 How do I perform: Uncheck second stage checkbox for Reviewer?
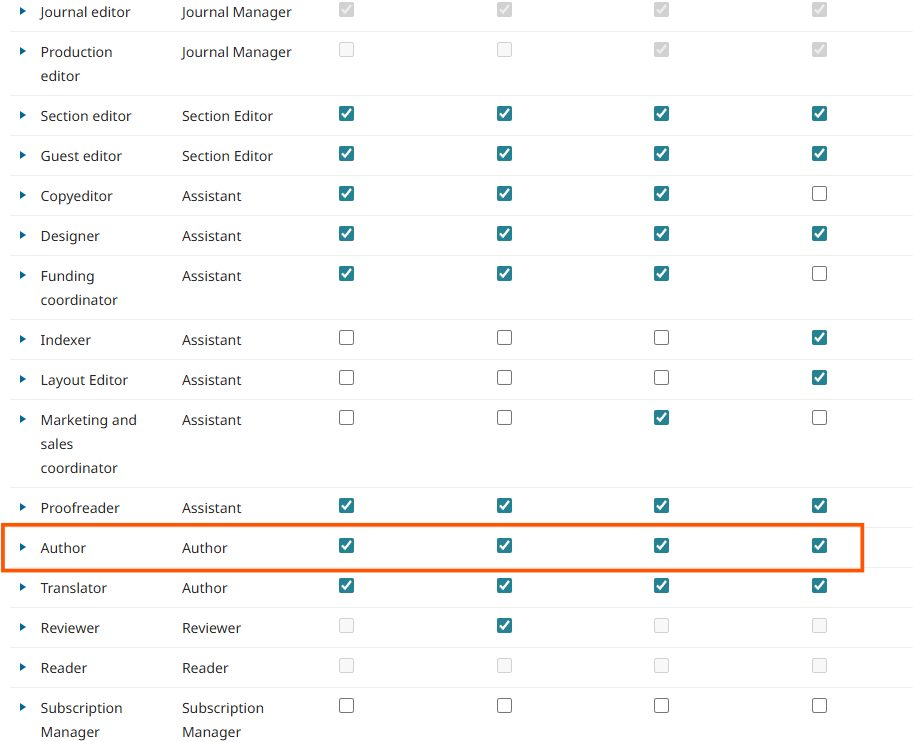tap(504, 626)
